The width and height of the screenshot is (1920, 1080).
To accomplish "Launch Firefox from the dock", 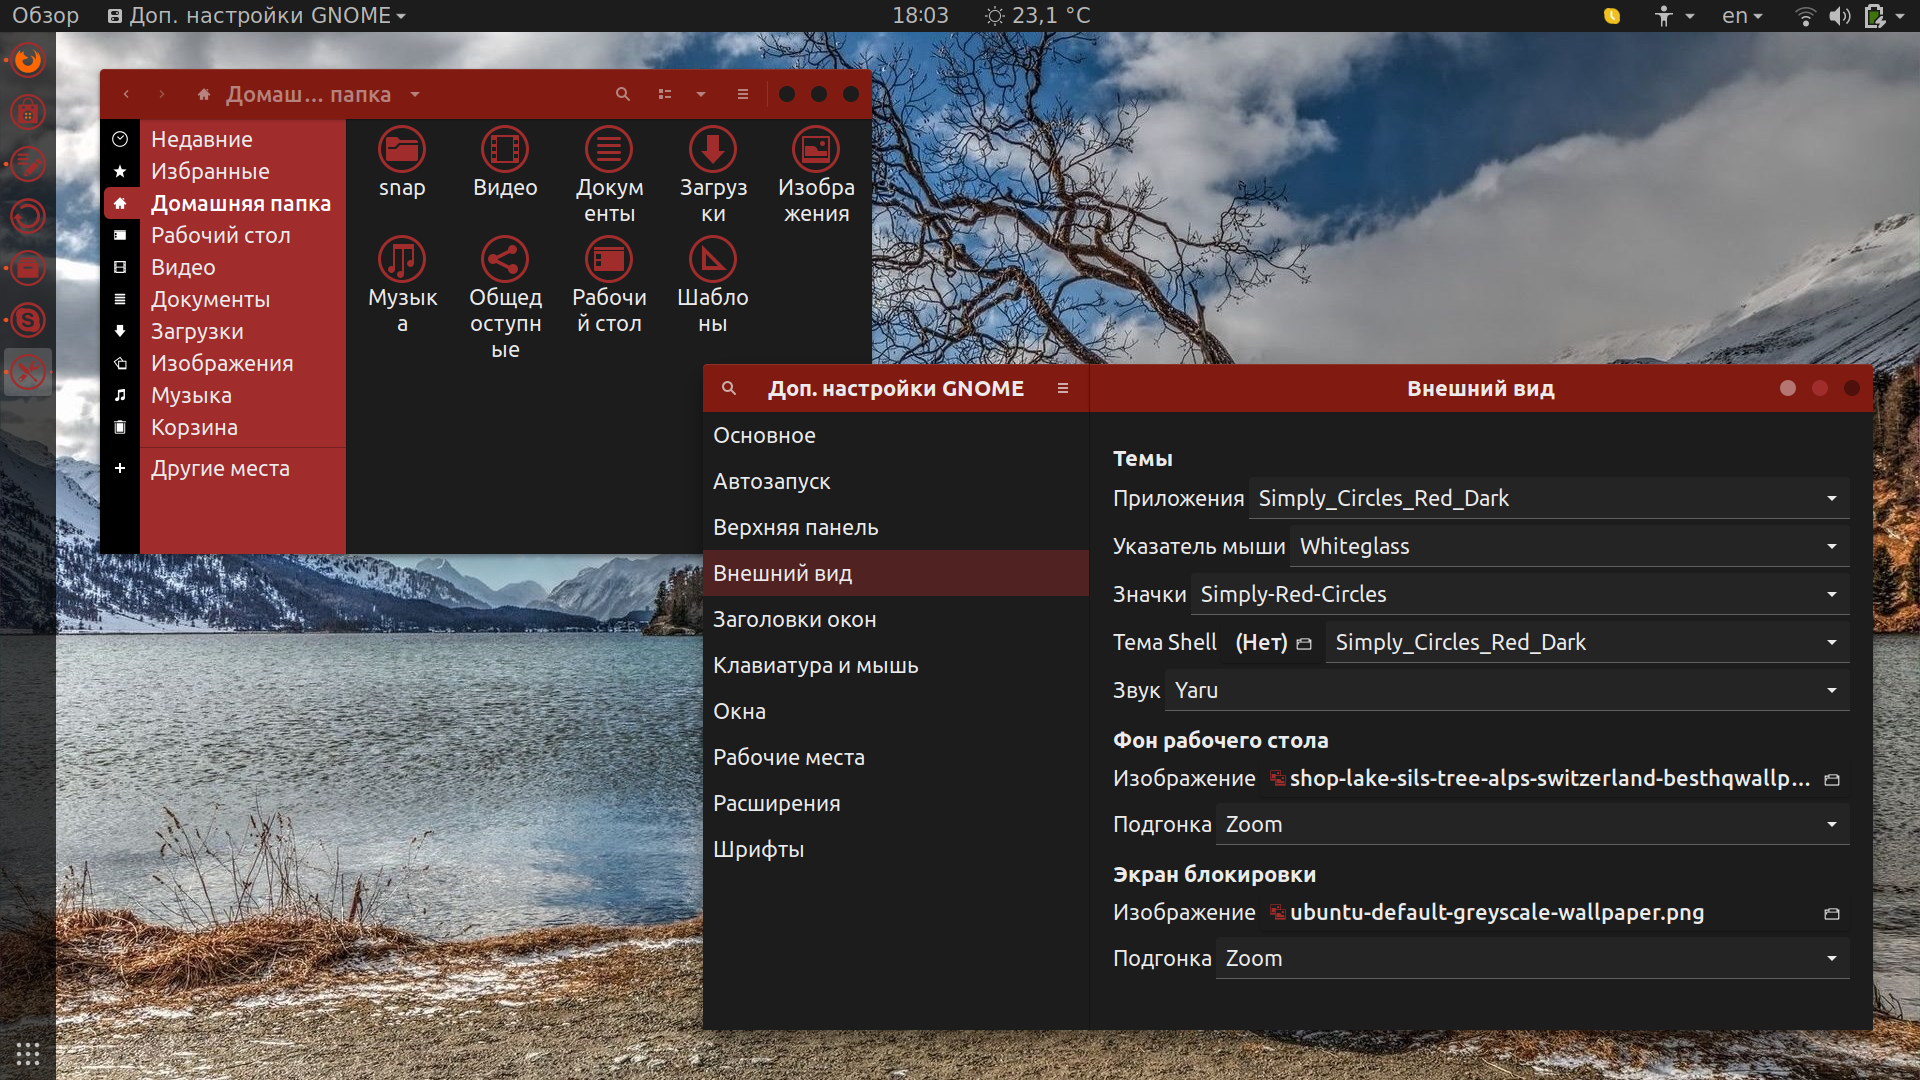I will 28,60.
